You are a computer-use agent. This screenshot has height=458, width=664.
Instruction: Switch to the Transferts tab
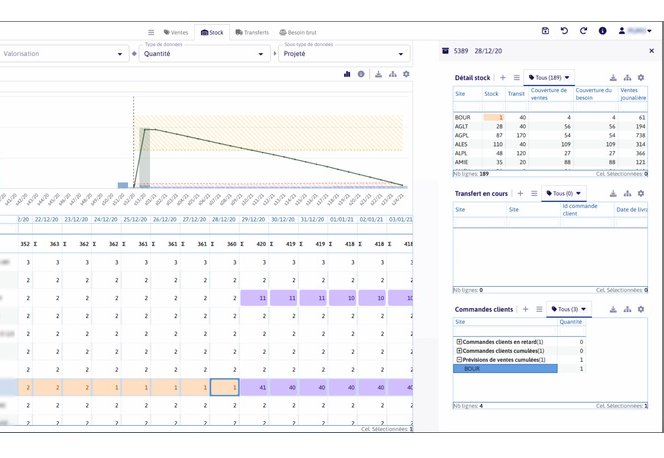pyautogui.click(x=252, y=32)
